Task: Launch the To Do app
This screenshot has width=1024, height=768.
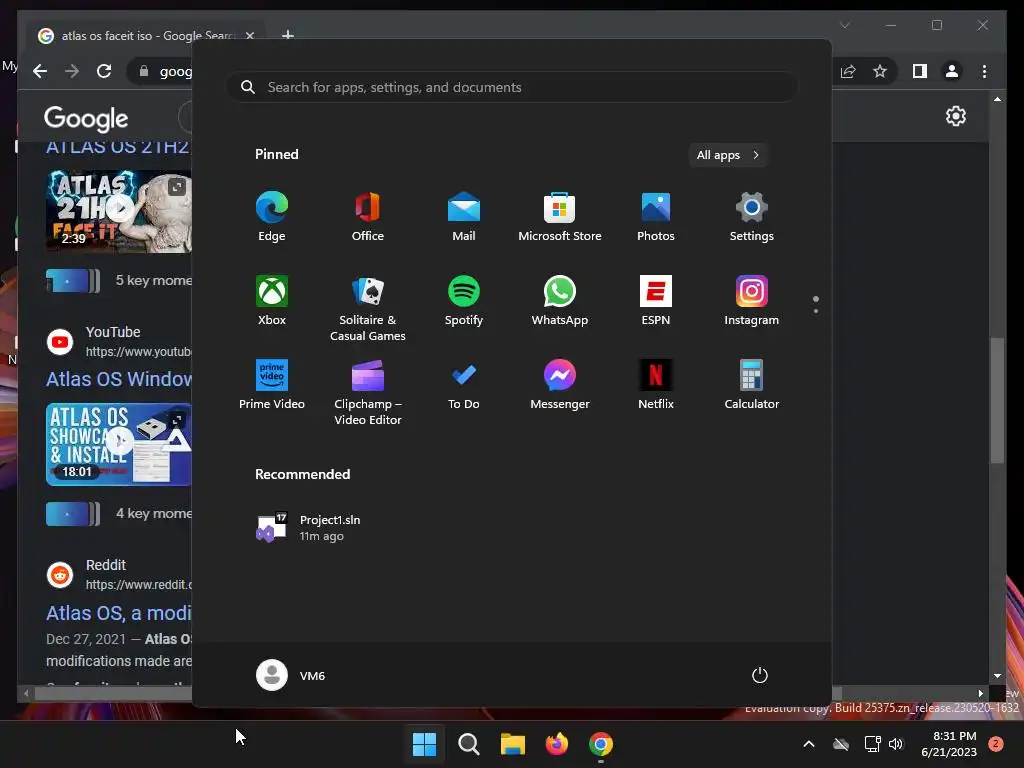Action: click(464, 385)
